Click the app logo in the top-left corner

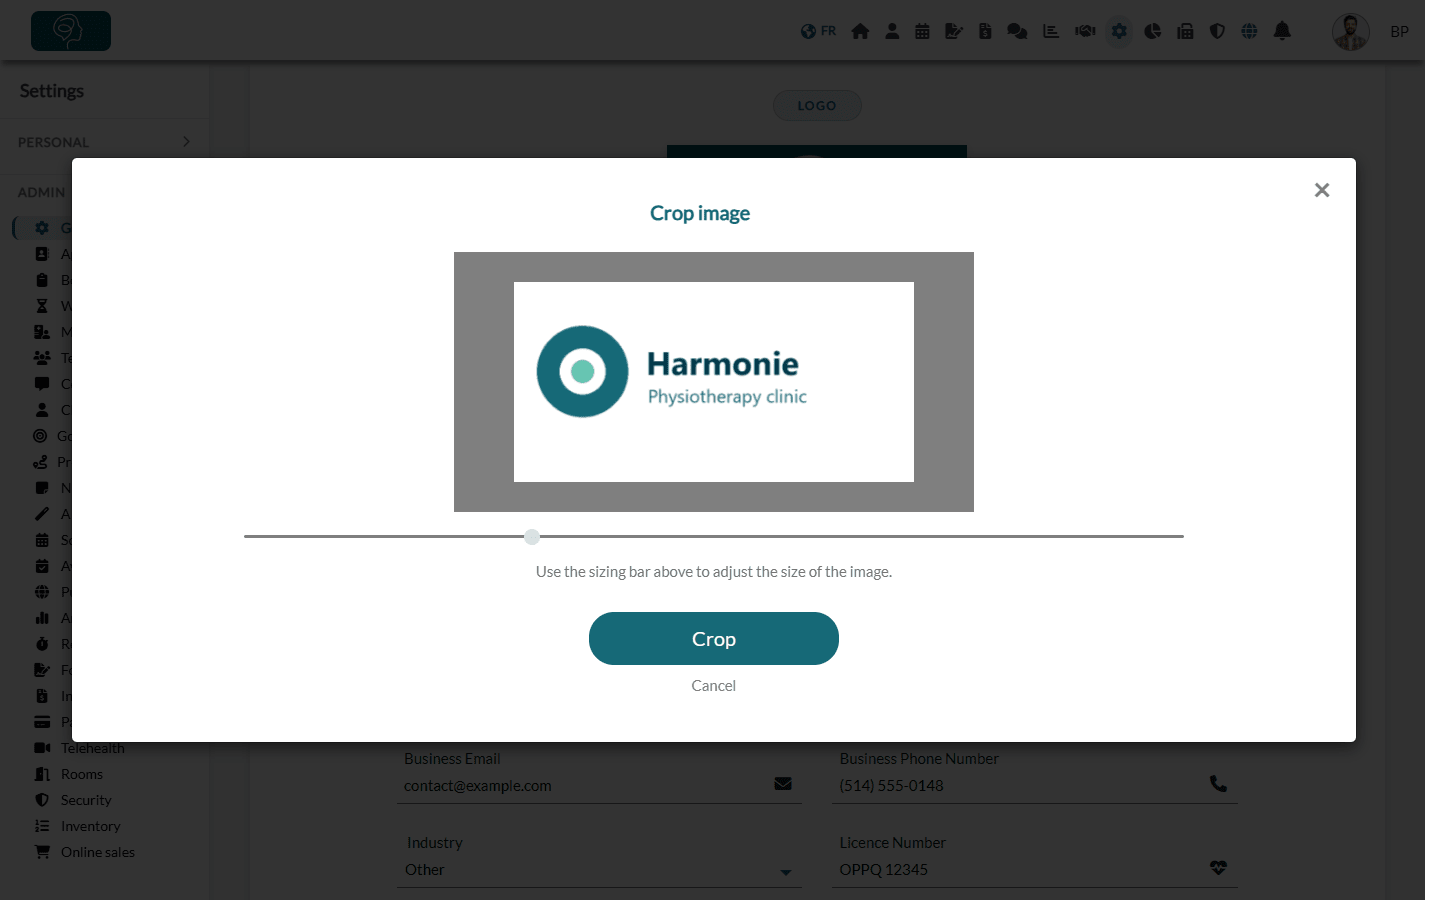(71, 31)
